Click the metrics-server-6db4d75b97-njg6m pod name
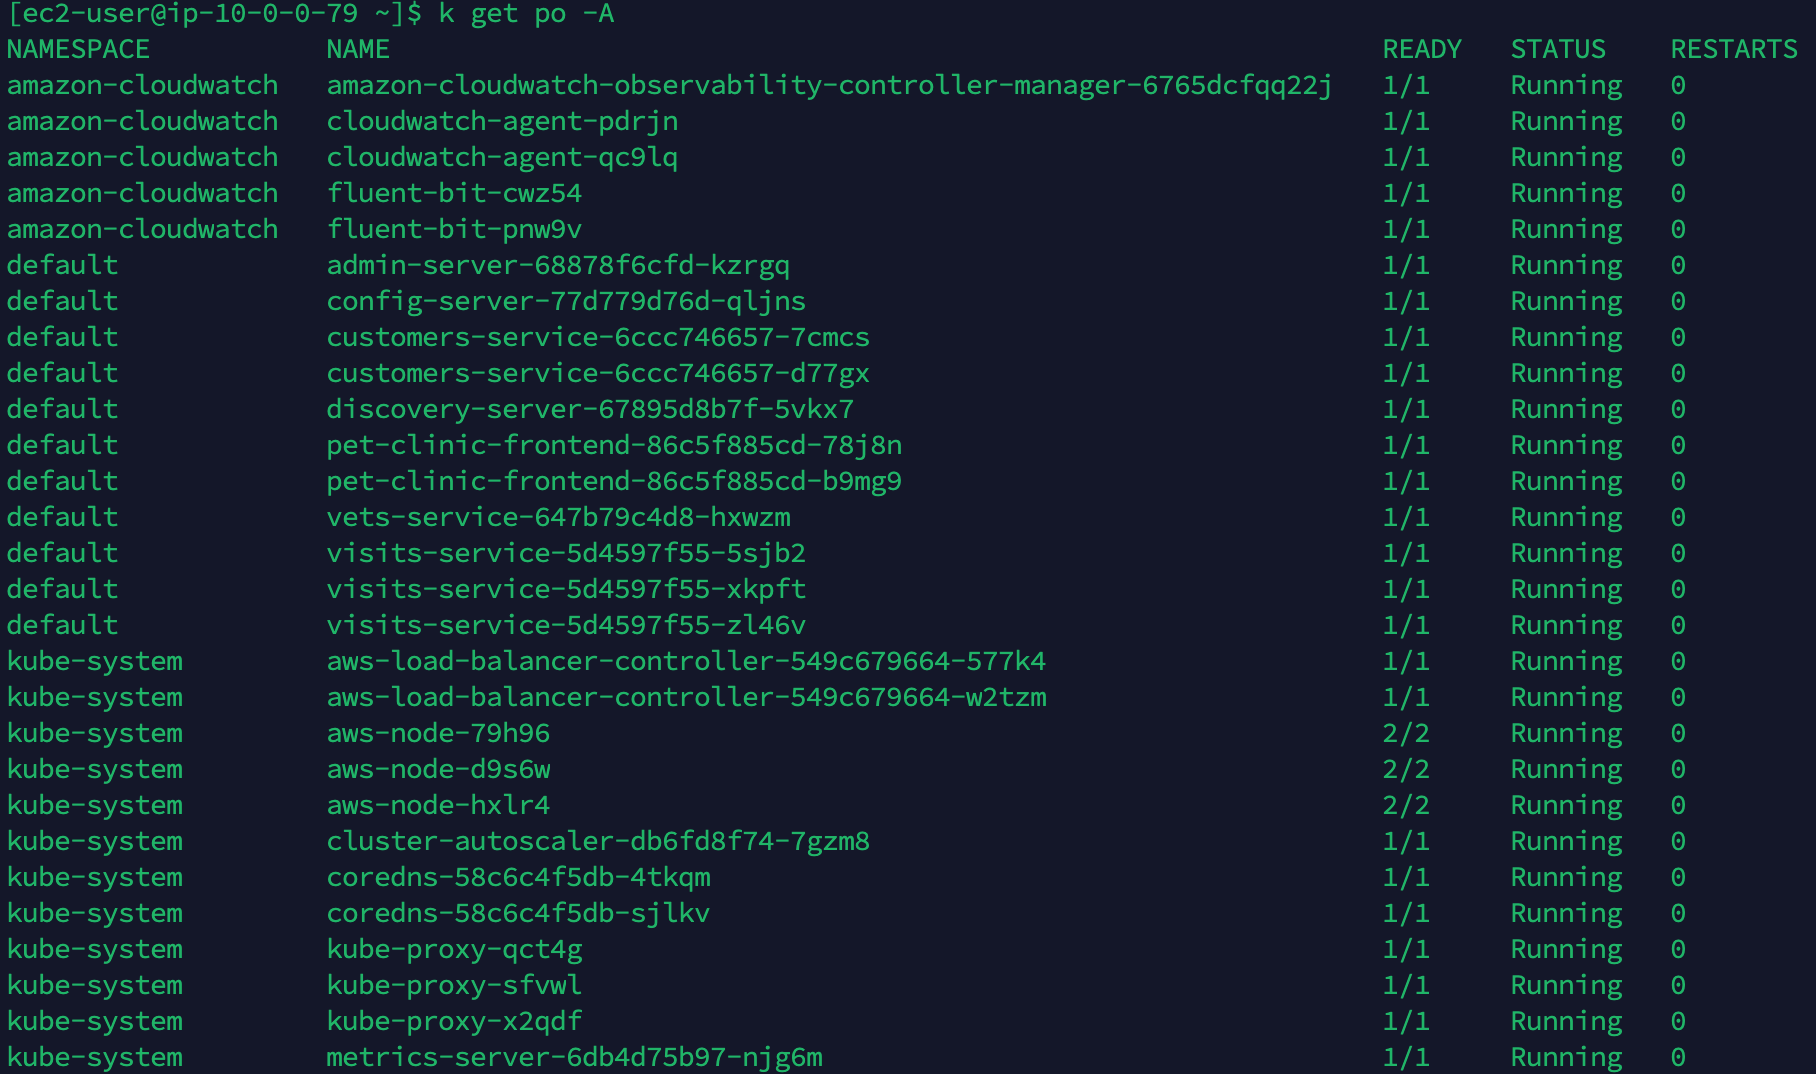 pos(574,1057)
